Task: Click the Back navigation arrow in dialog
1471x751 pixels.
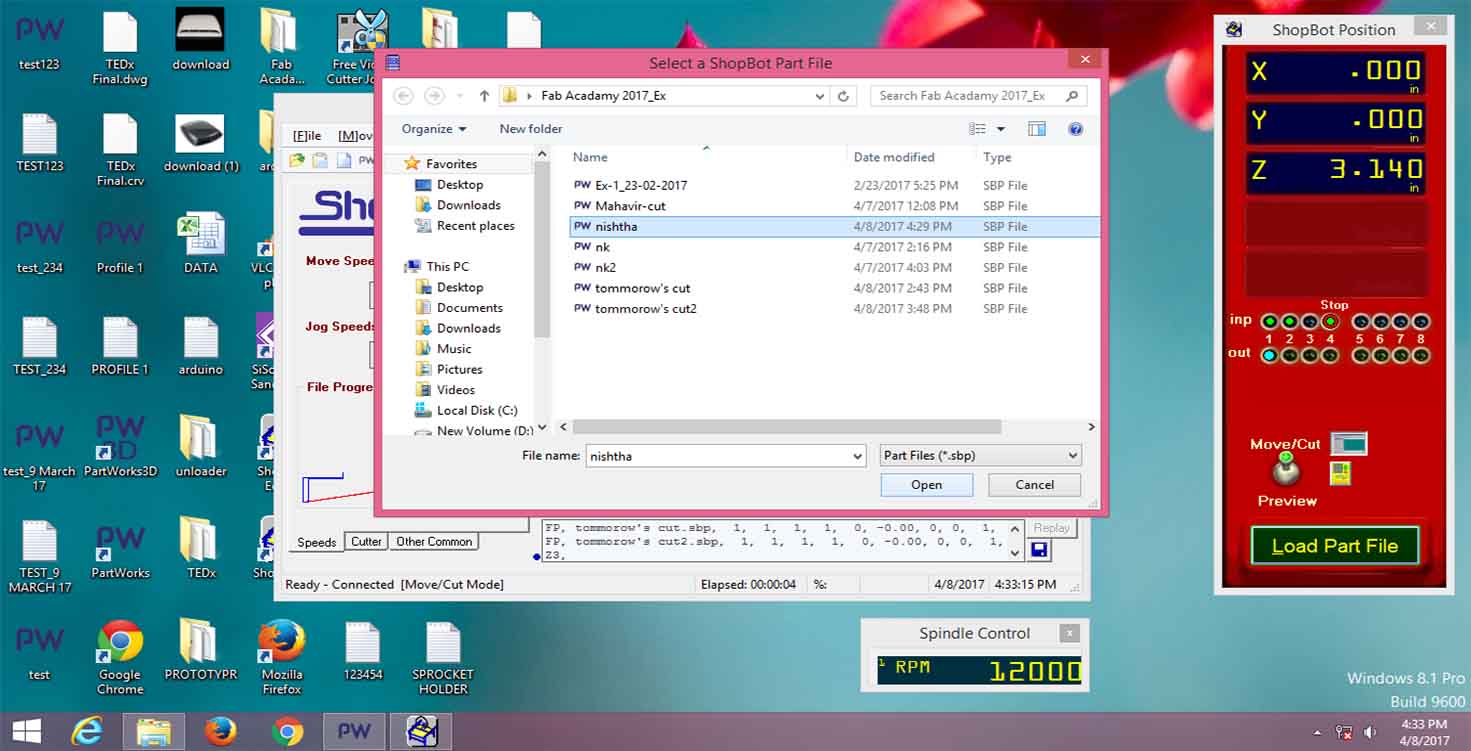Action: [403, 96]
